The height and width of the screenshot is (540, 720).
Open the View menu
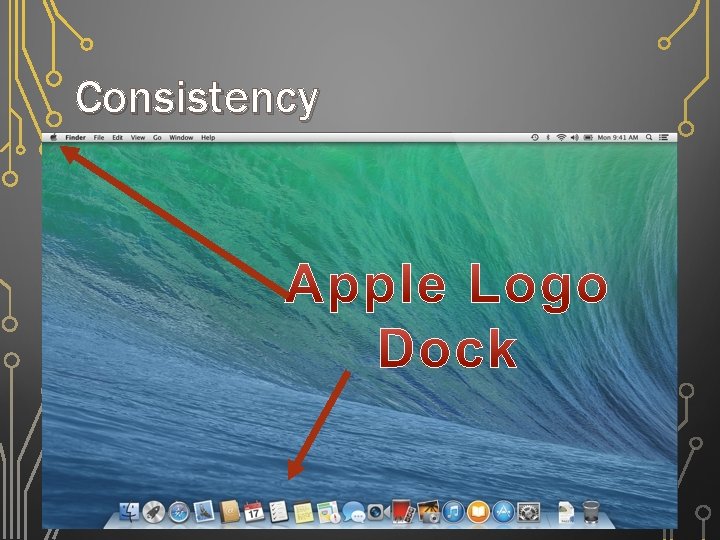[x=138, y=137]
